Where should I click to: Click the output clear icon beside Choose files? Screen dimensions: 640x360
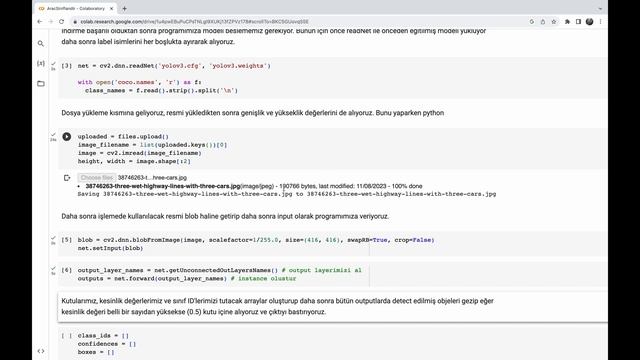pos(67,178)
